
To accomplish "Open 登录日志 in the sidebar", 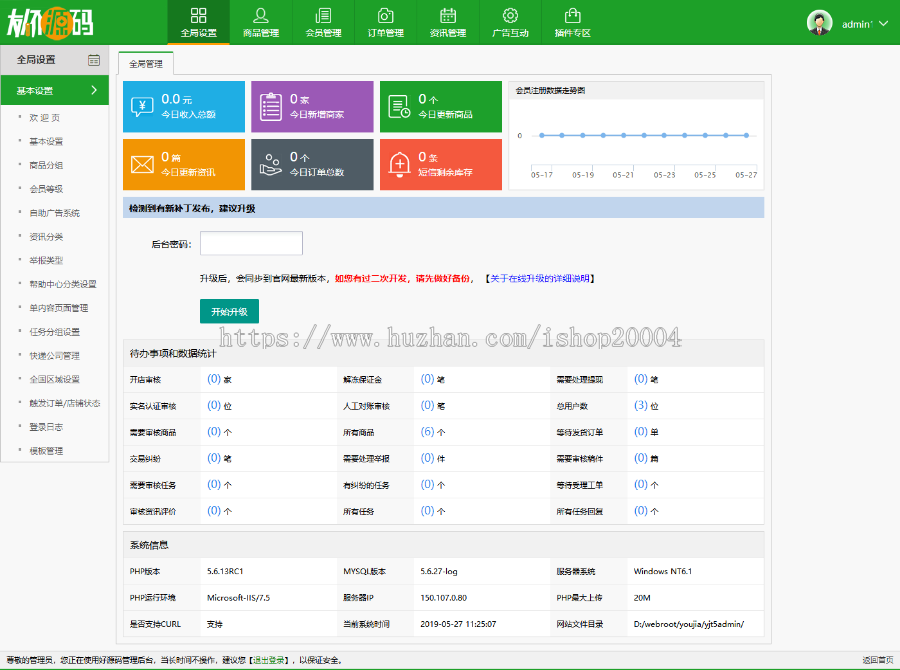I will 46,427.
